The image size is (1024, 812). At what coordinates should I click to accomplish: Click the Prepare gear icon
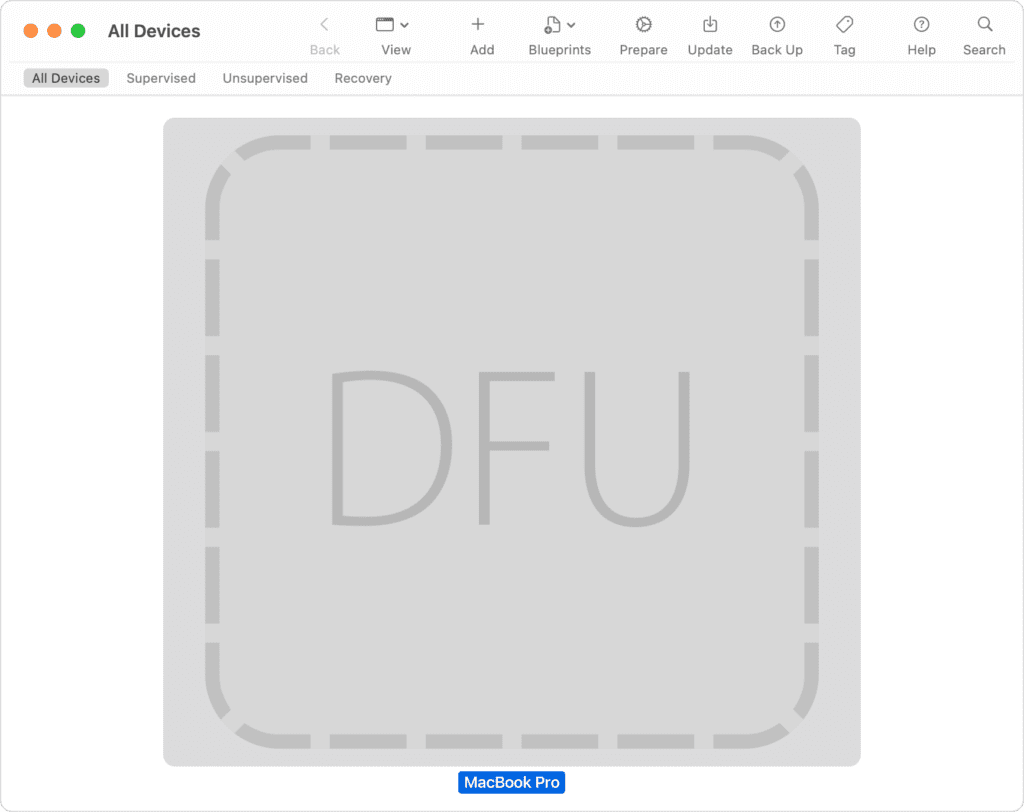click(x=643, y=25)
